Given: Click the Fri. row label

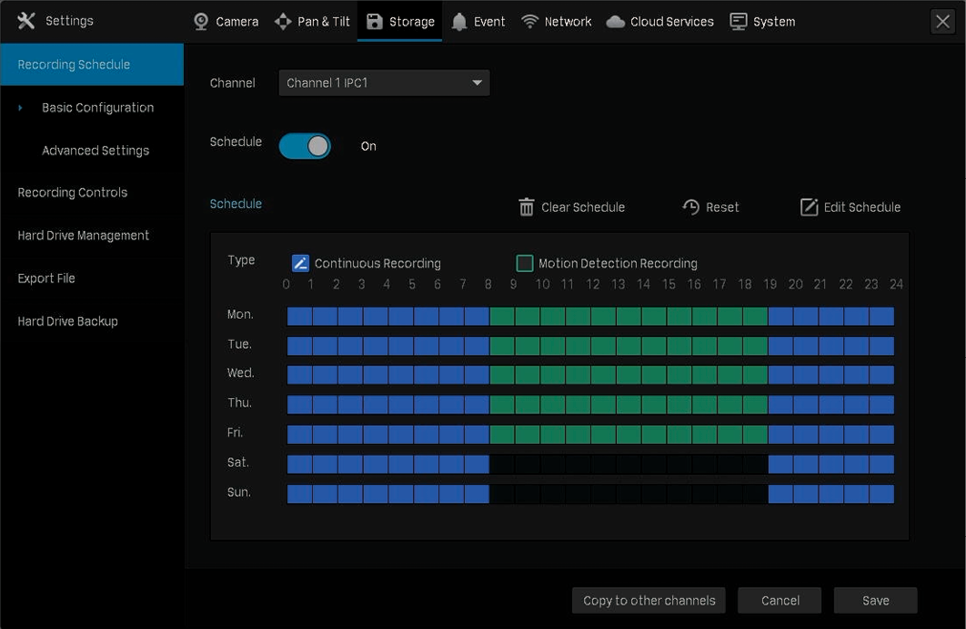Looking at the screenshot, I should point(235,432).
